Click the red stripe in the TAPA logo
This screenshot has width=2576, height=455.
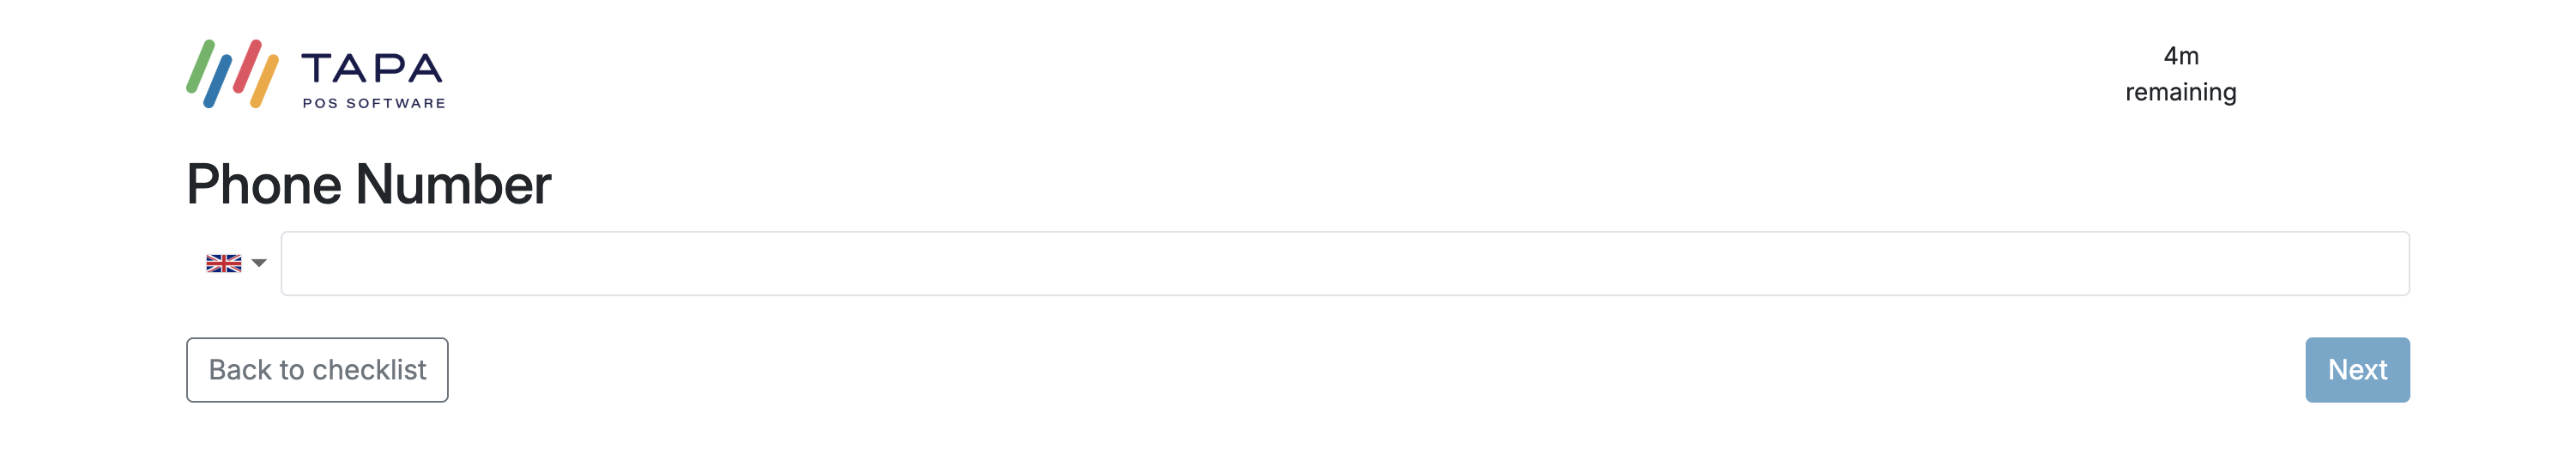click(247, 66)
